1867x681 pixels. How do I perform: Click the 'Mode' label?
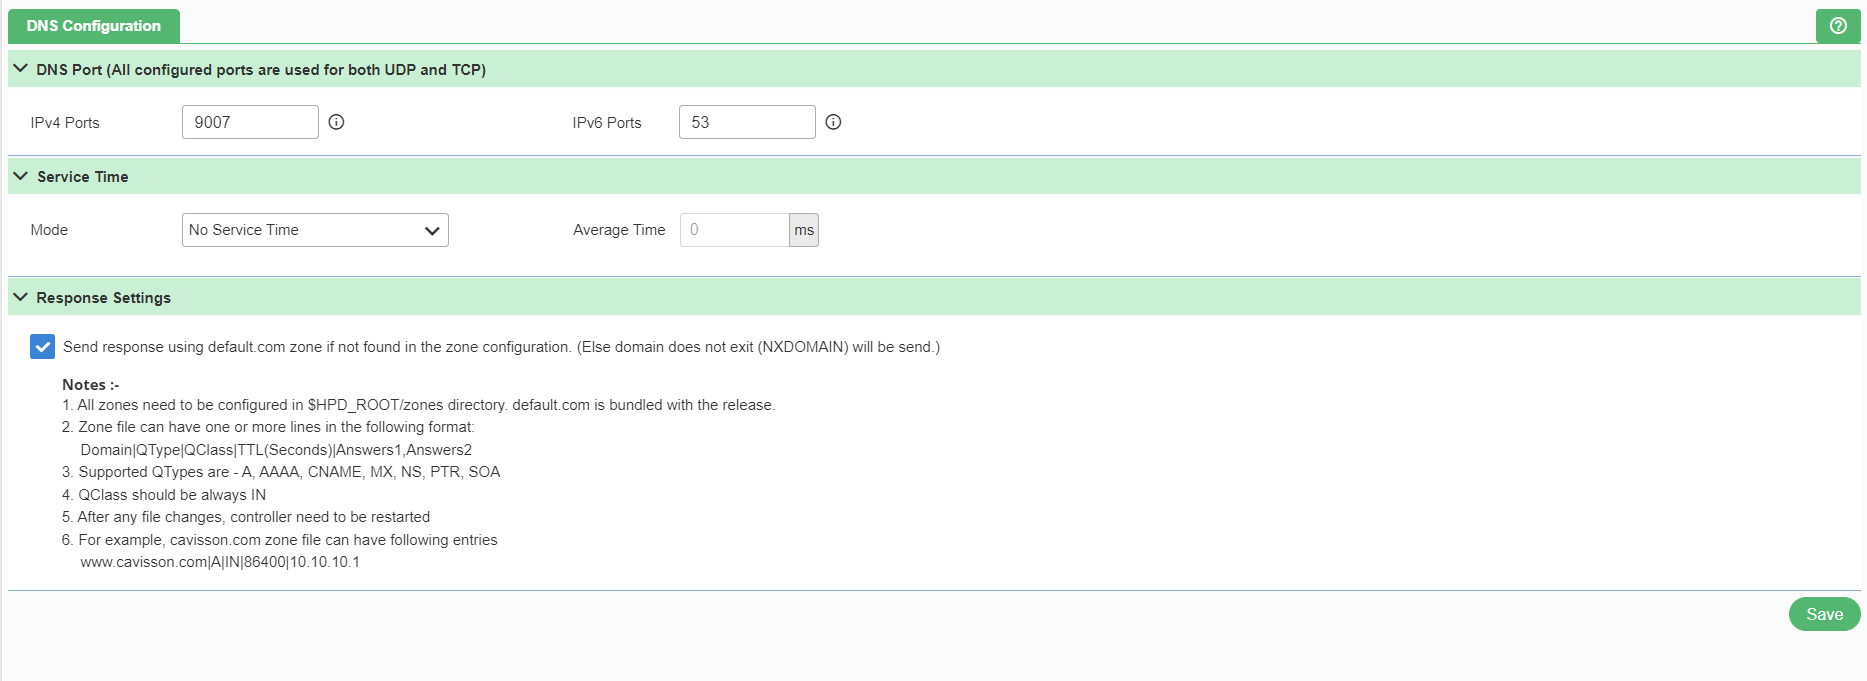[x=49, y=230]
